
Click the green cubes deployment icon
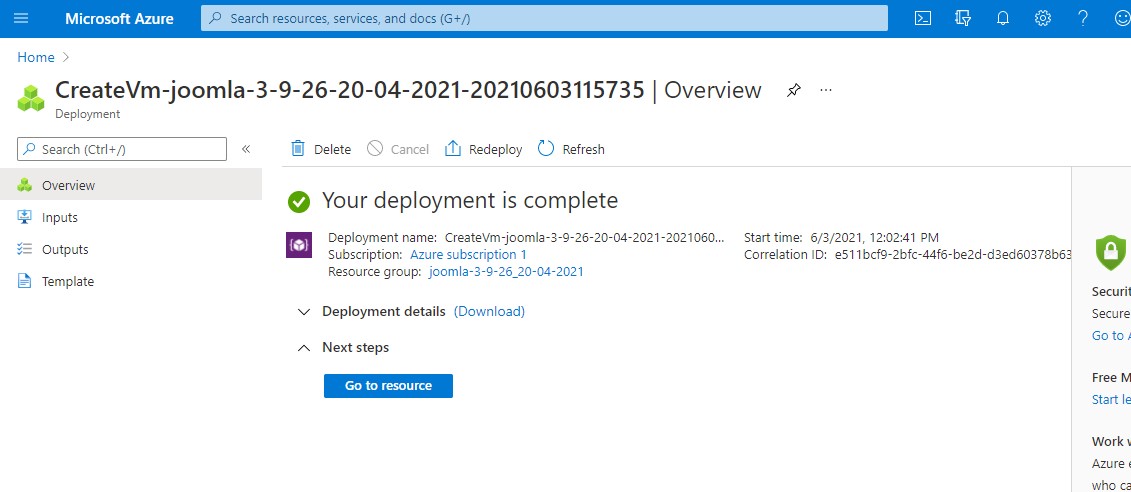(31, 98)
